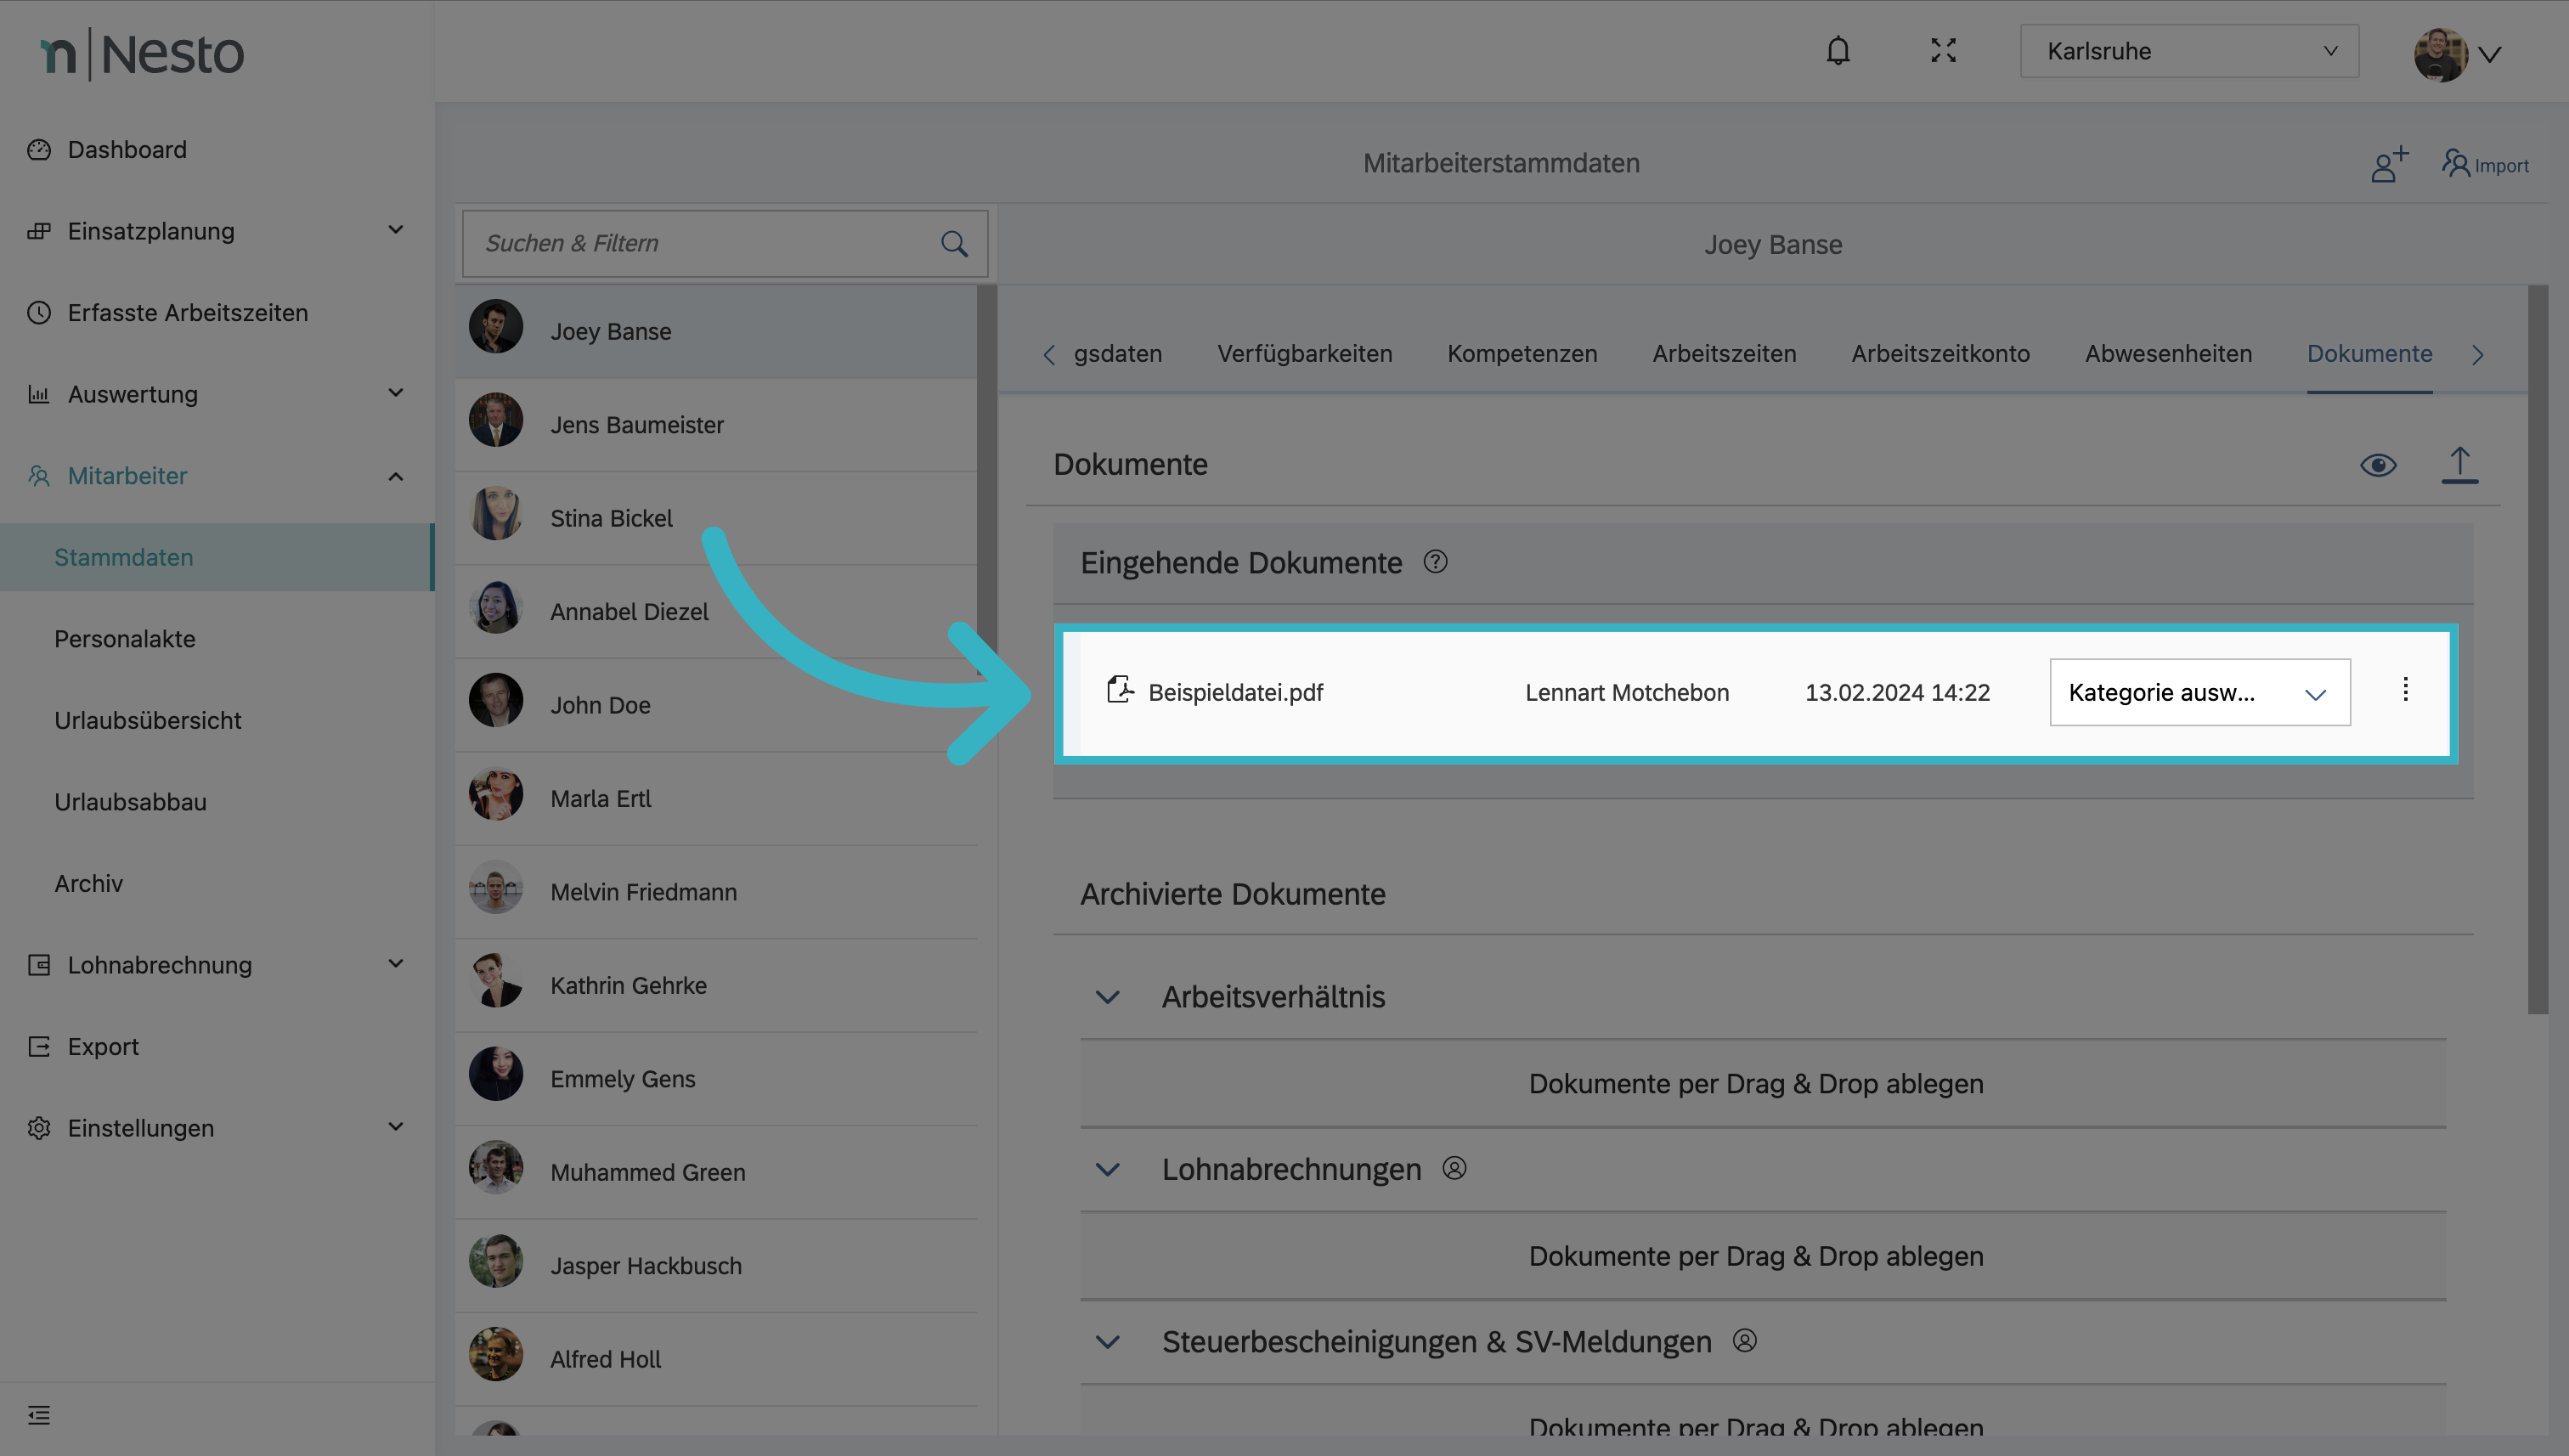Image resolution: width=2569 pixels, height=1456 pixels.
Task: Open the Kategorie auswählen dropdown
Action: point(2199,692)
